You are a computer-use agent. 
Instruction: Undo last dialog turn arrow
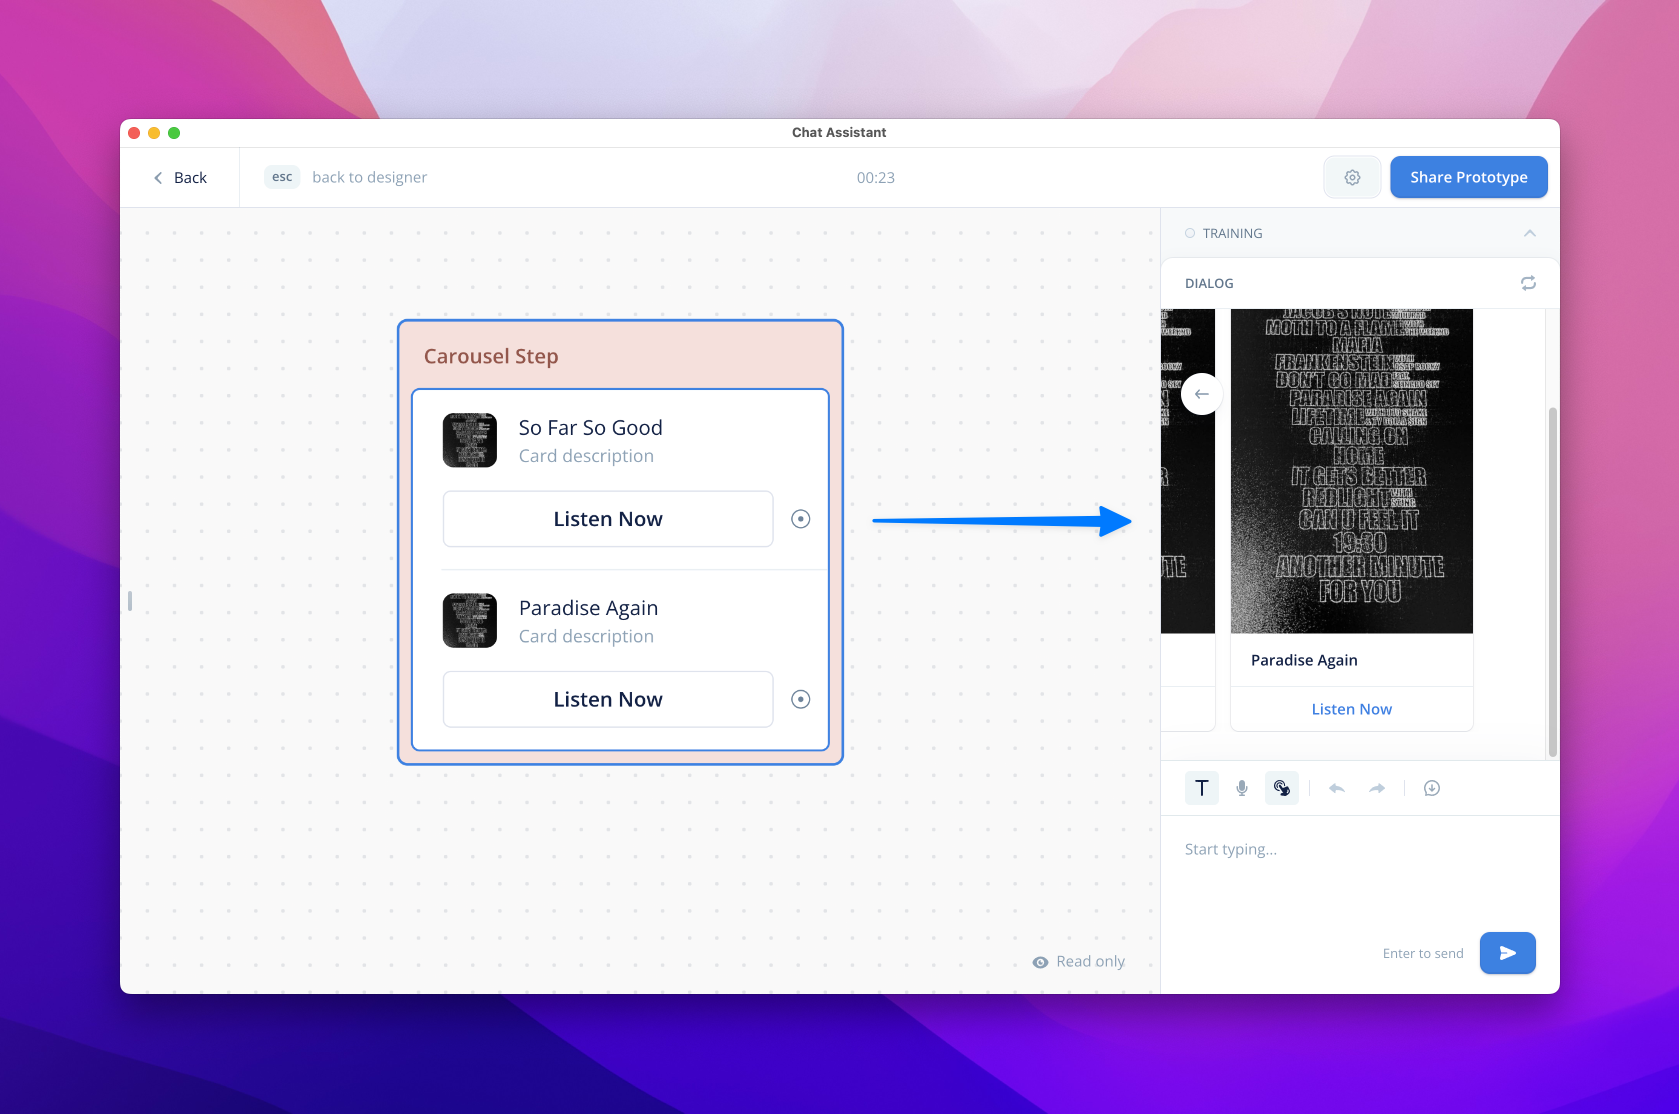click(1337, 788)
